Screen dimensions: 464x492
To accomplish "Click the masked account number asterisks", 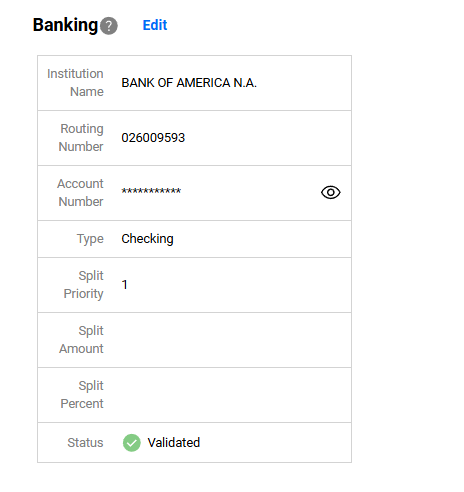I will coord(151,191).
